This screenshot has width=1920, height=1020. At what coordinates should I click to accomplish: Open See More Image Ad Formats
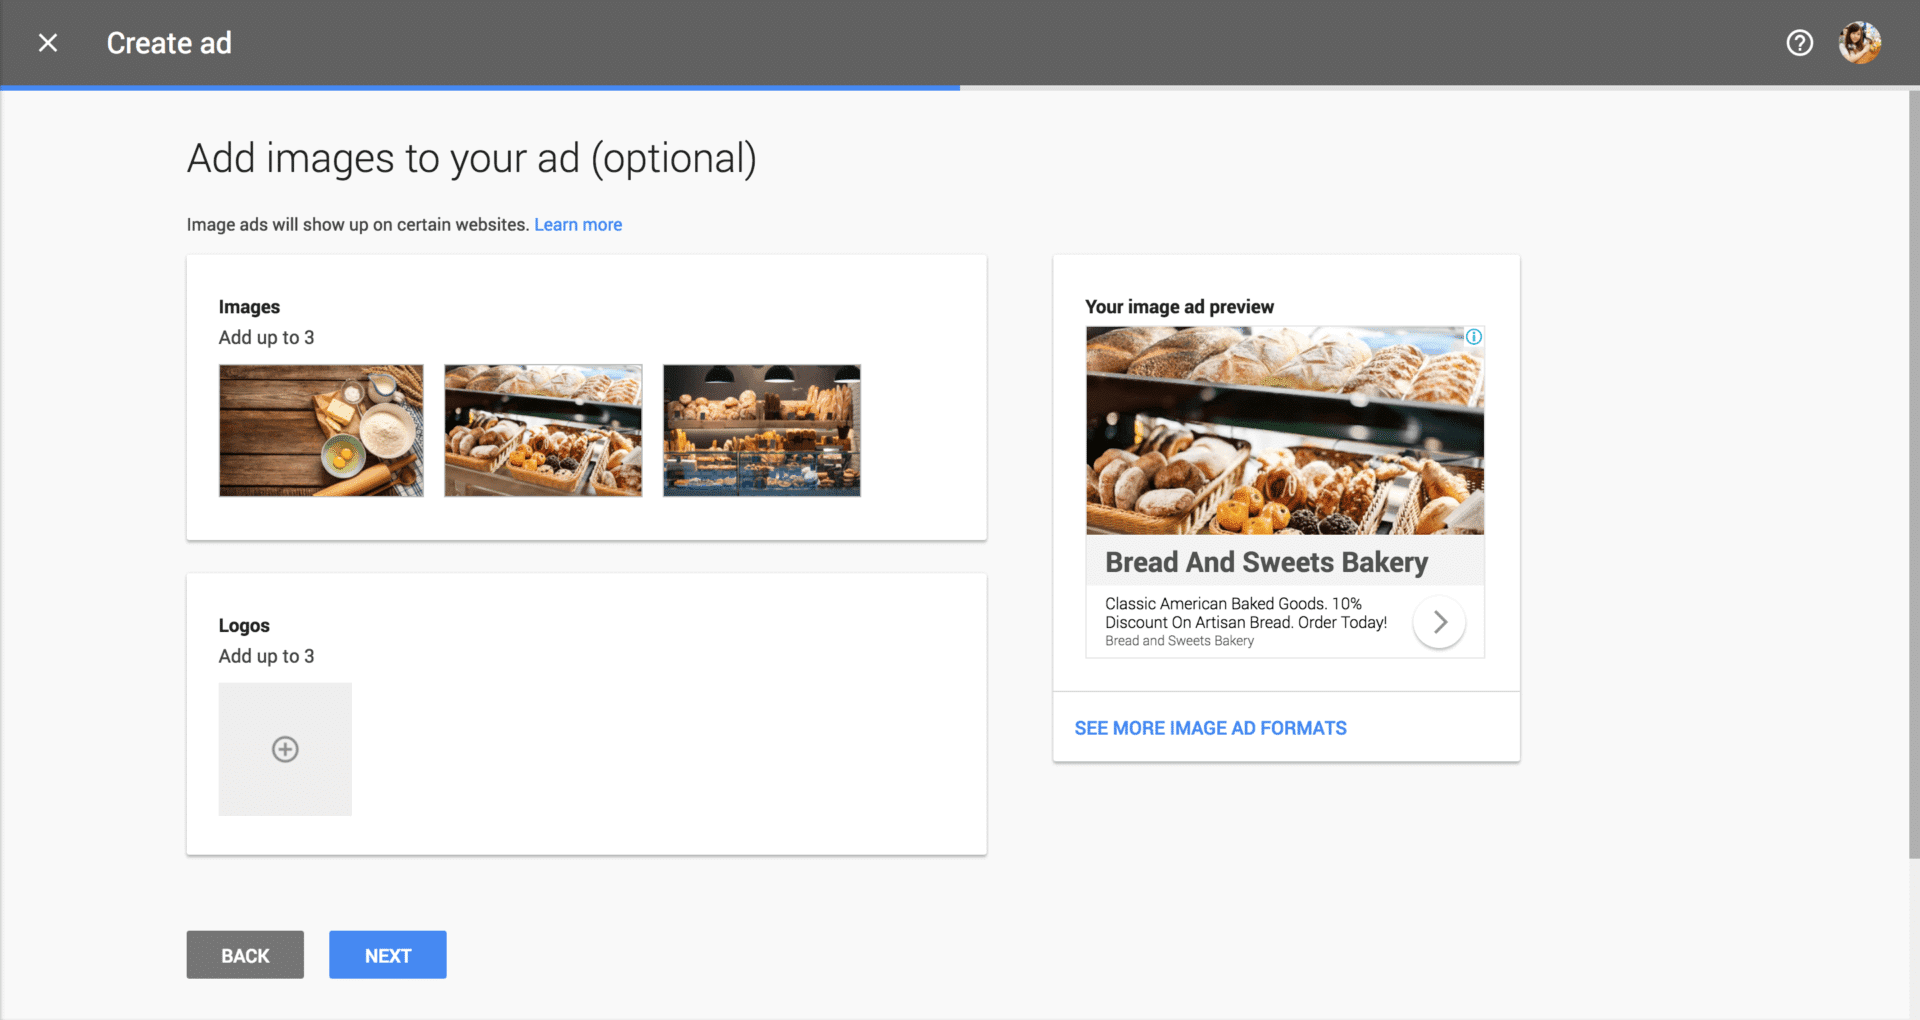1210,728
